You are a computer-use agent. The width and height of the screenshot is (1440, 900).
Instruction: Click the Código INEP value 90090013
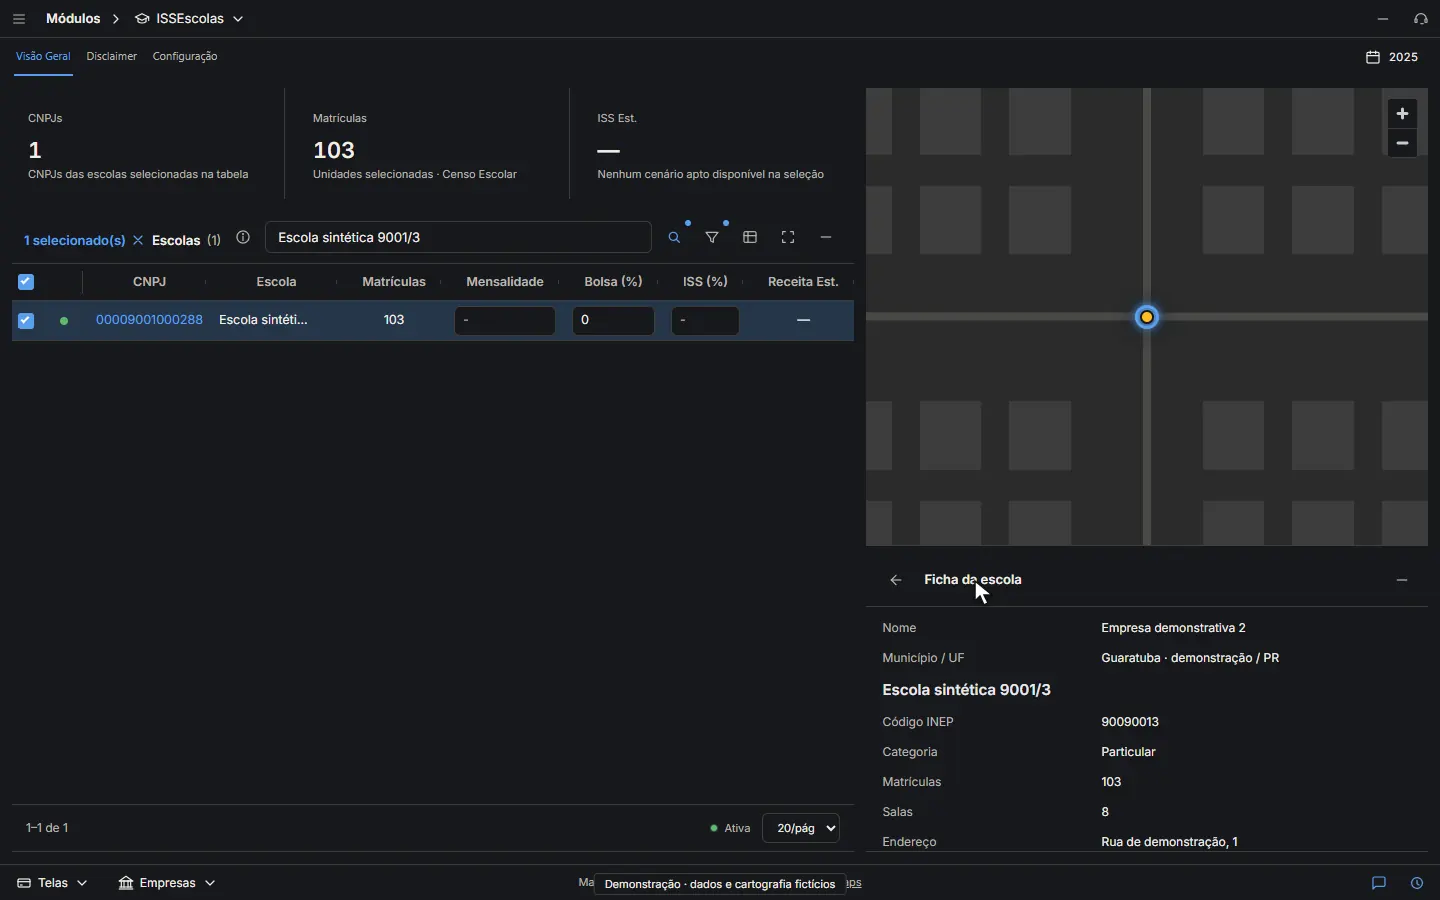pyautogui.click(x=1130, y=722)
